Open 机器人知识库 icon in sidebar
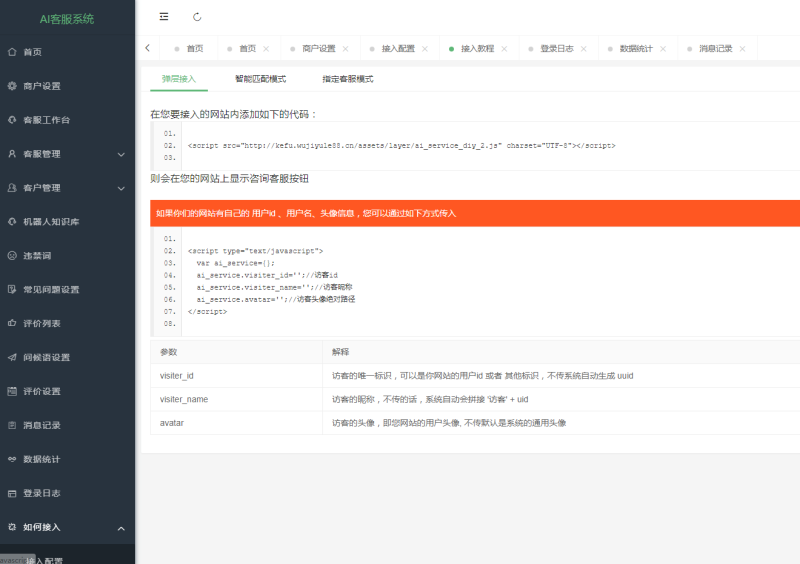 pos(12,222)
